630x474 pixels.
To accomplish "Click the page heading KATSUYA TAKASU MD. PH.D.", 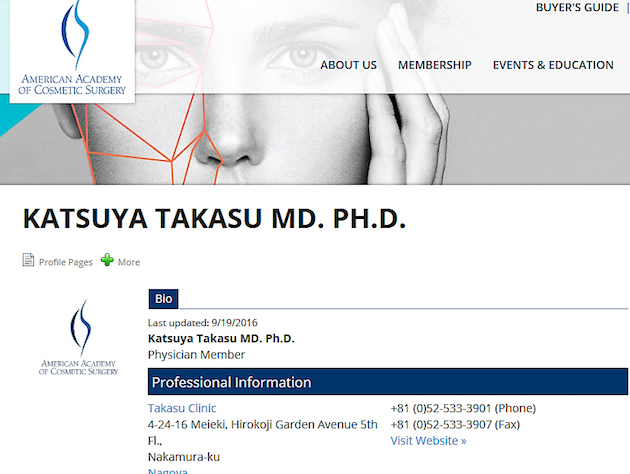I will coord(215,219).
